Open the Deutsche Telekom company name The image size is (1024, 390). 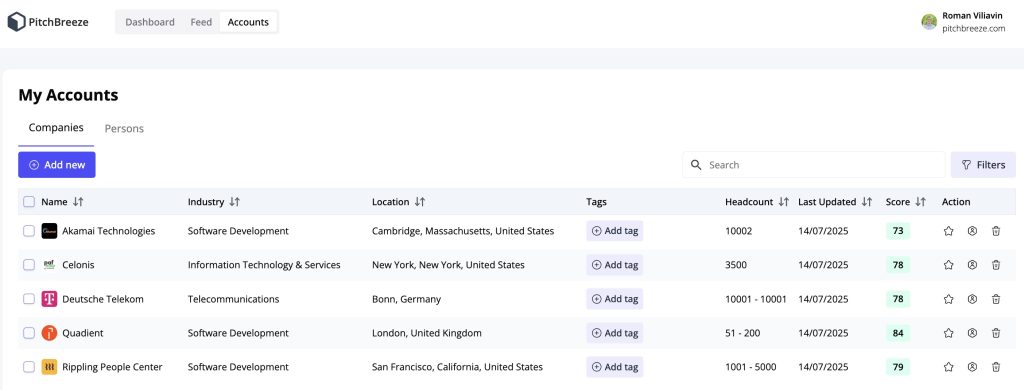tap(103, 299)
